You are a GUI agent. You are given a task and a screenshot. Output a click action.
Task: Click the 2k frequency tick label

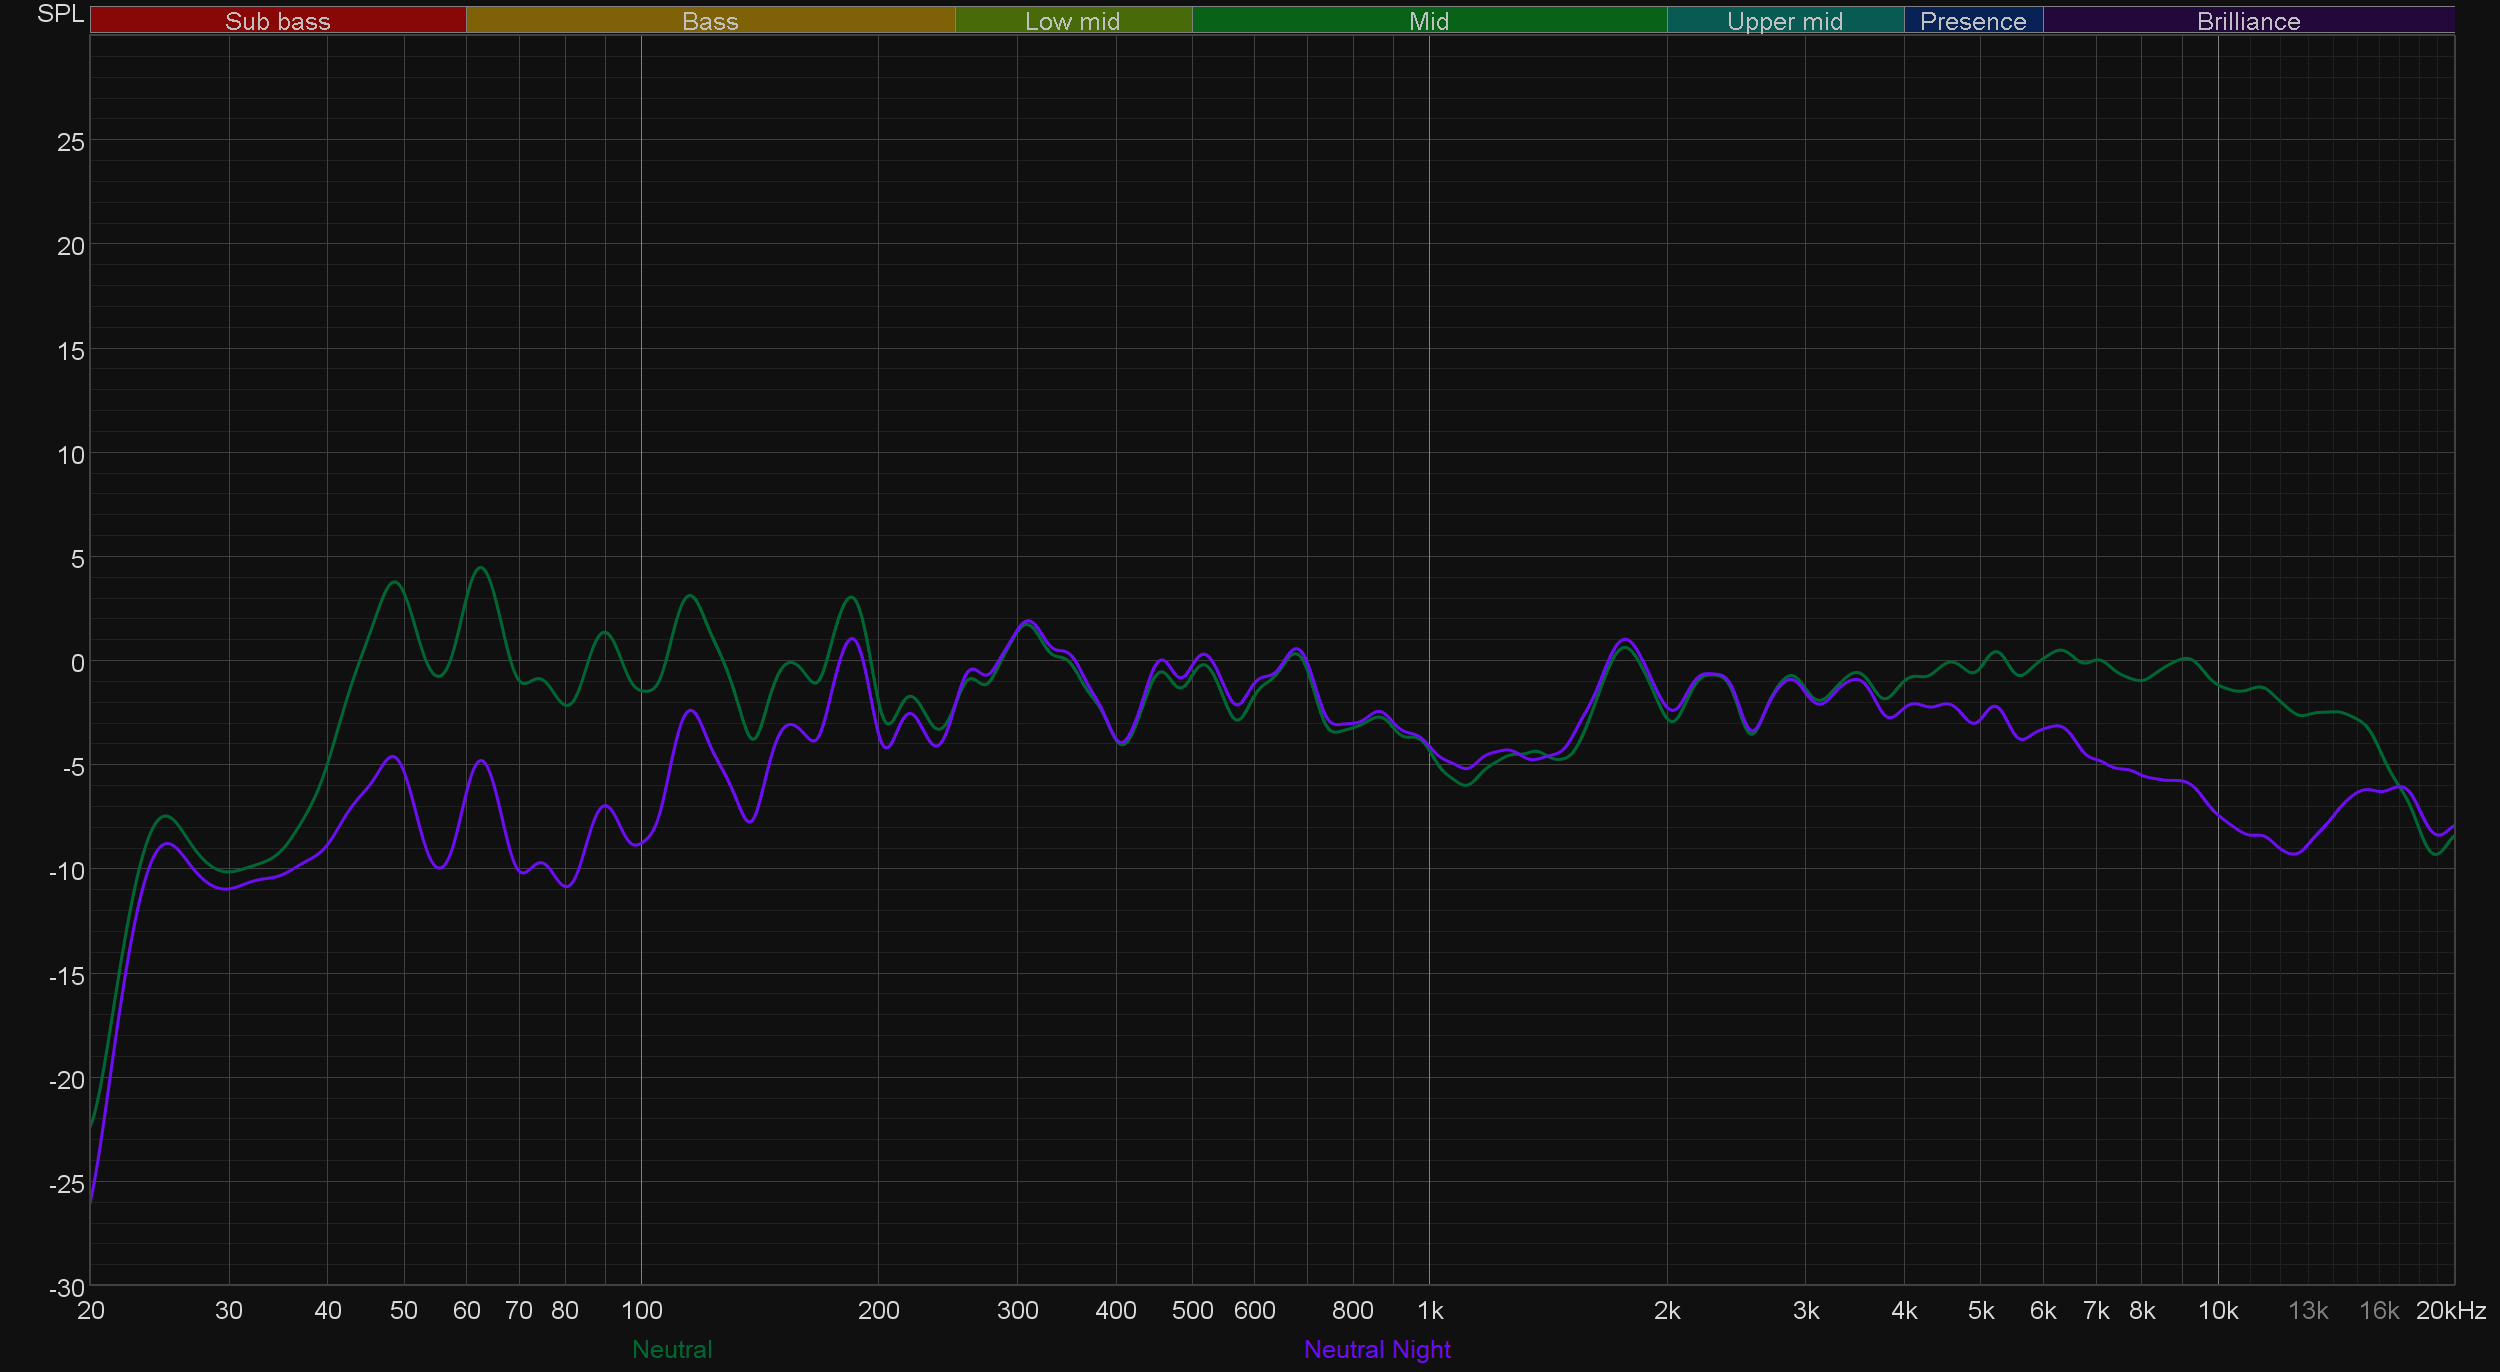click(1666, 1310)
